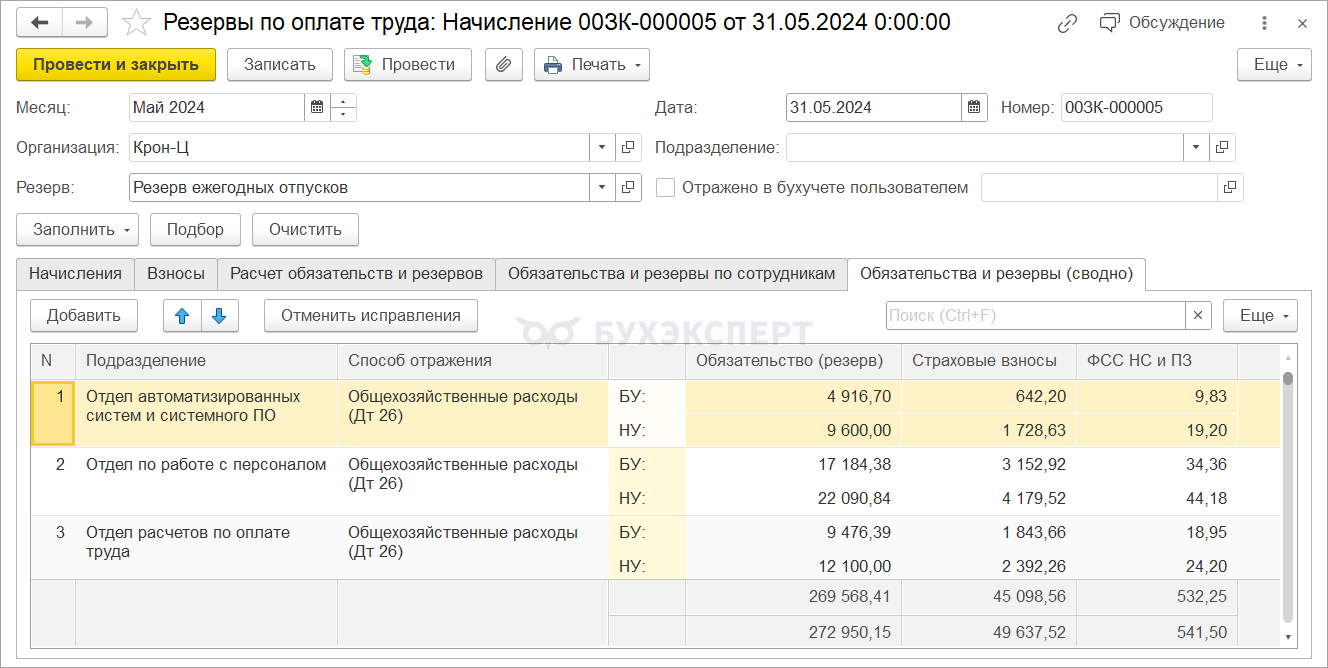Switch to the Начисления tab
The height and width of the screenshot is (668, 1328).
point(76,274)
